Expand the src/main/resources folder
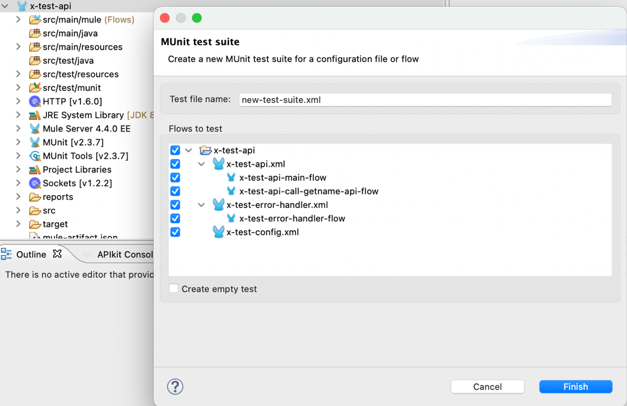The image size is (627, 406). (x=18, y=46)
